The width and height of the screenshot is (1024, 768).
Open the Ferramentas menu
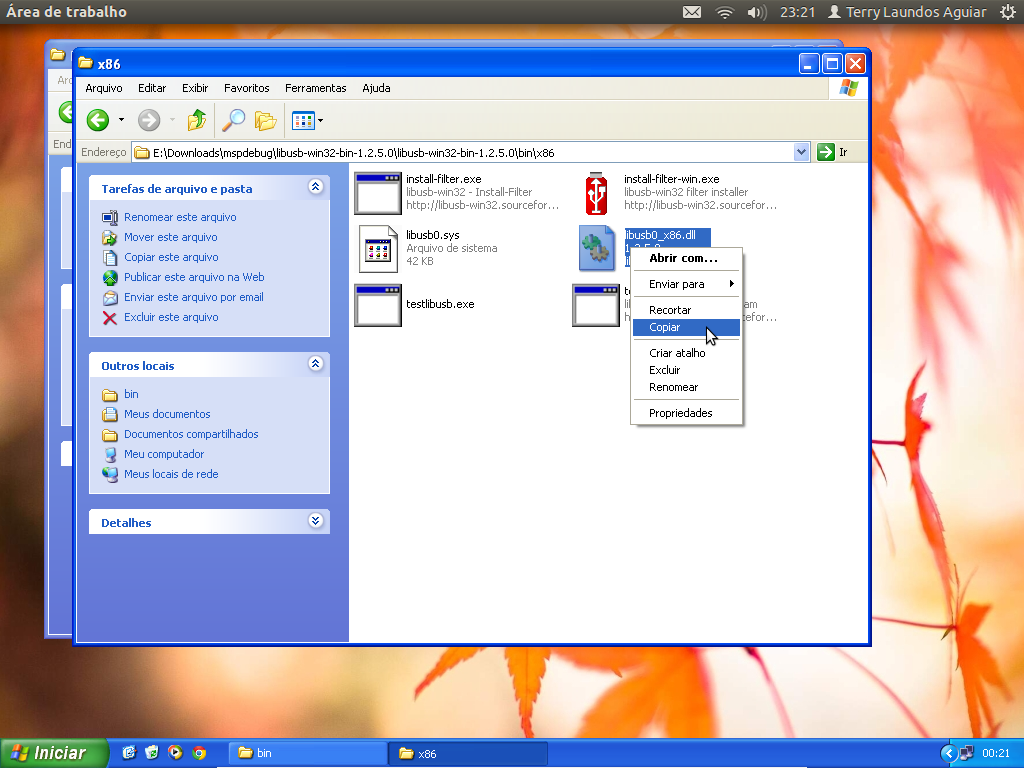click(315, 88)
